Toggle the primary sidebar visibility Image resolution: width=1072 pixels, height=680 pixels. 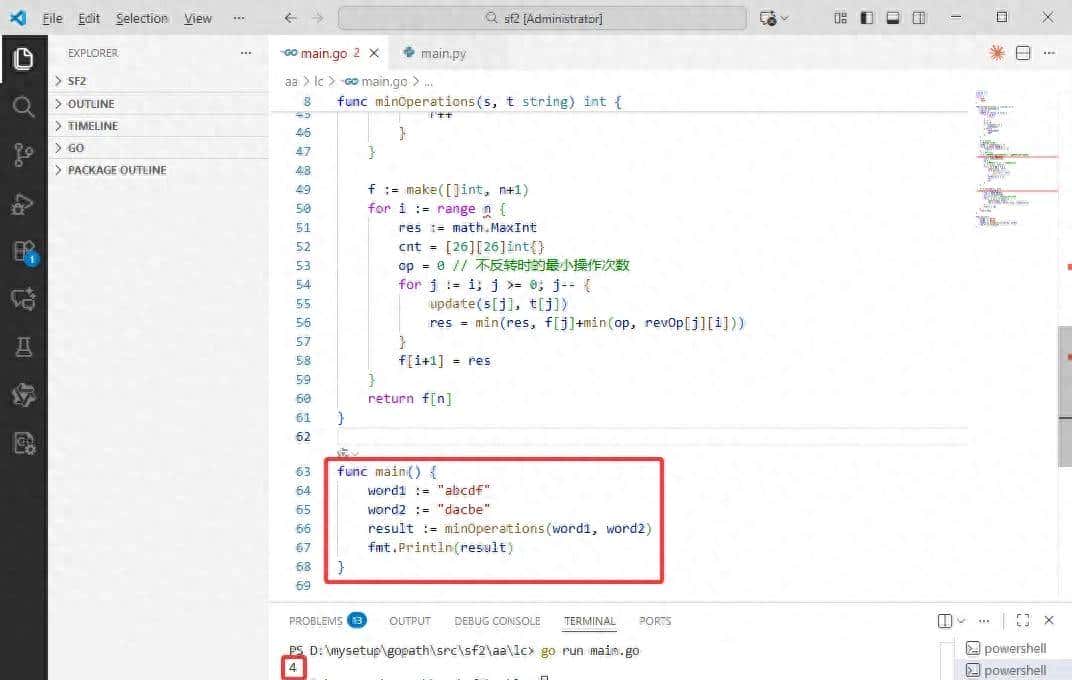point(867,18)
